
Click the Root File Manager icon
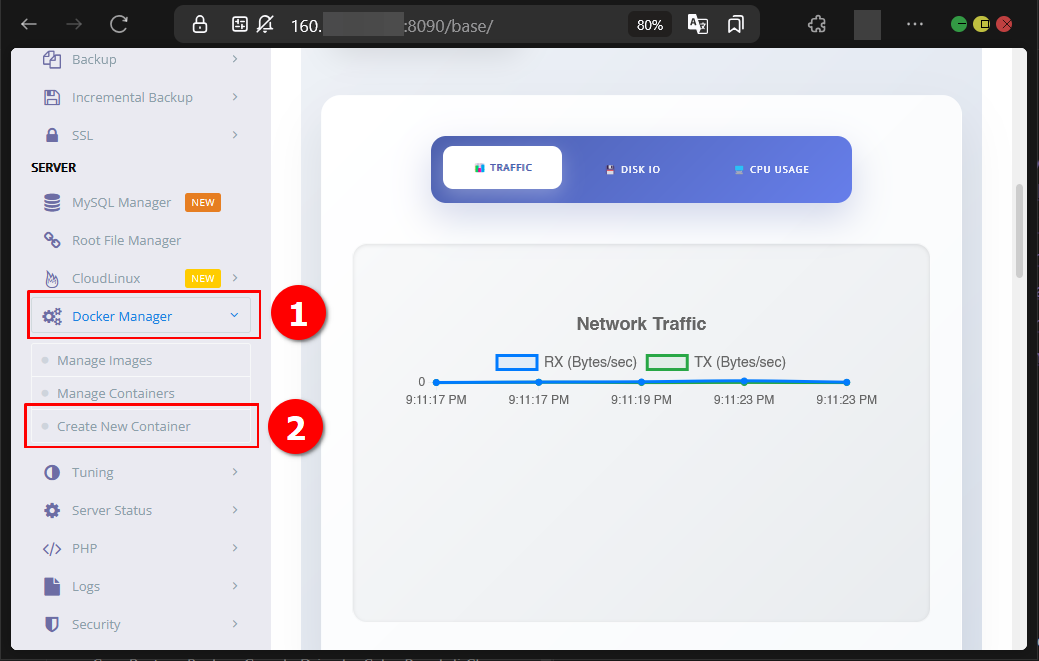tap(52, 240)
